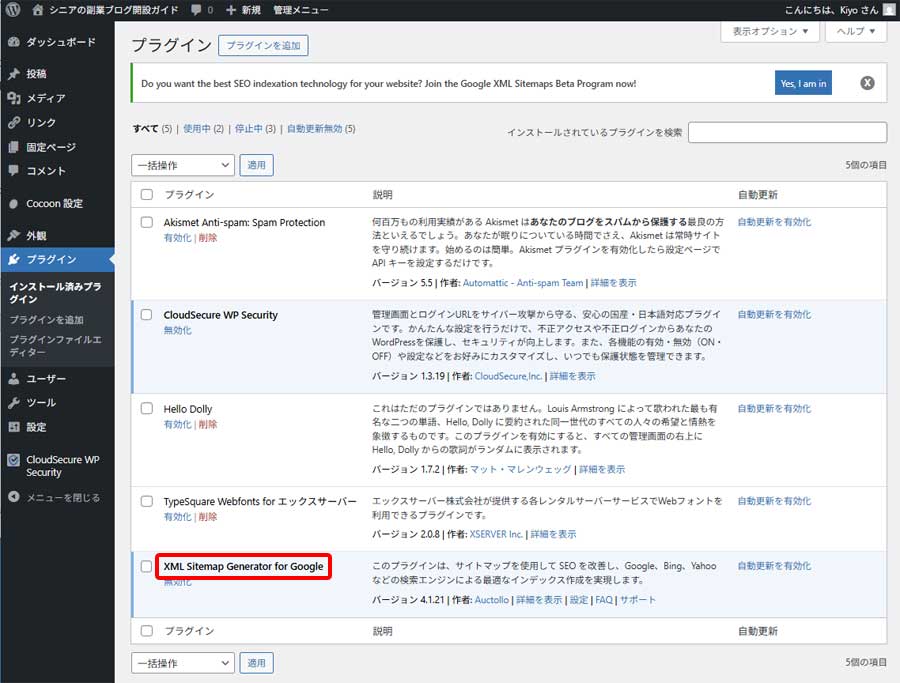Click the Media icon in sidebar
Image resolution: width=900 pixels, height=683 pixels.
click(x=13, y=98)
